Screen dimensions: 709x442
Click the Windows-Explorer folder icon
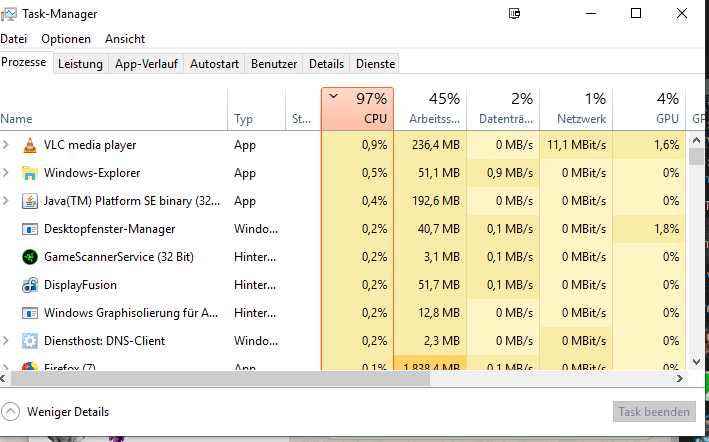pos(30,173)
